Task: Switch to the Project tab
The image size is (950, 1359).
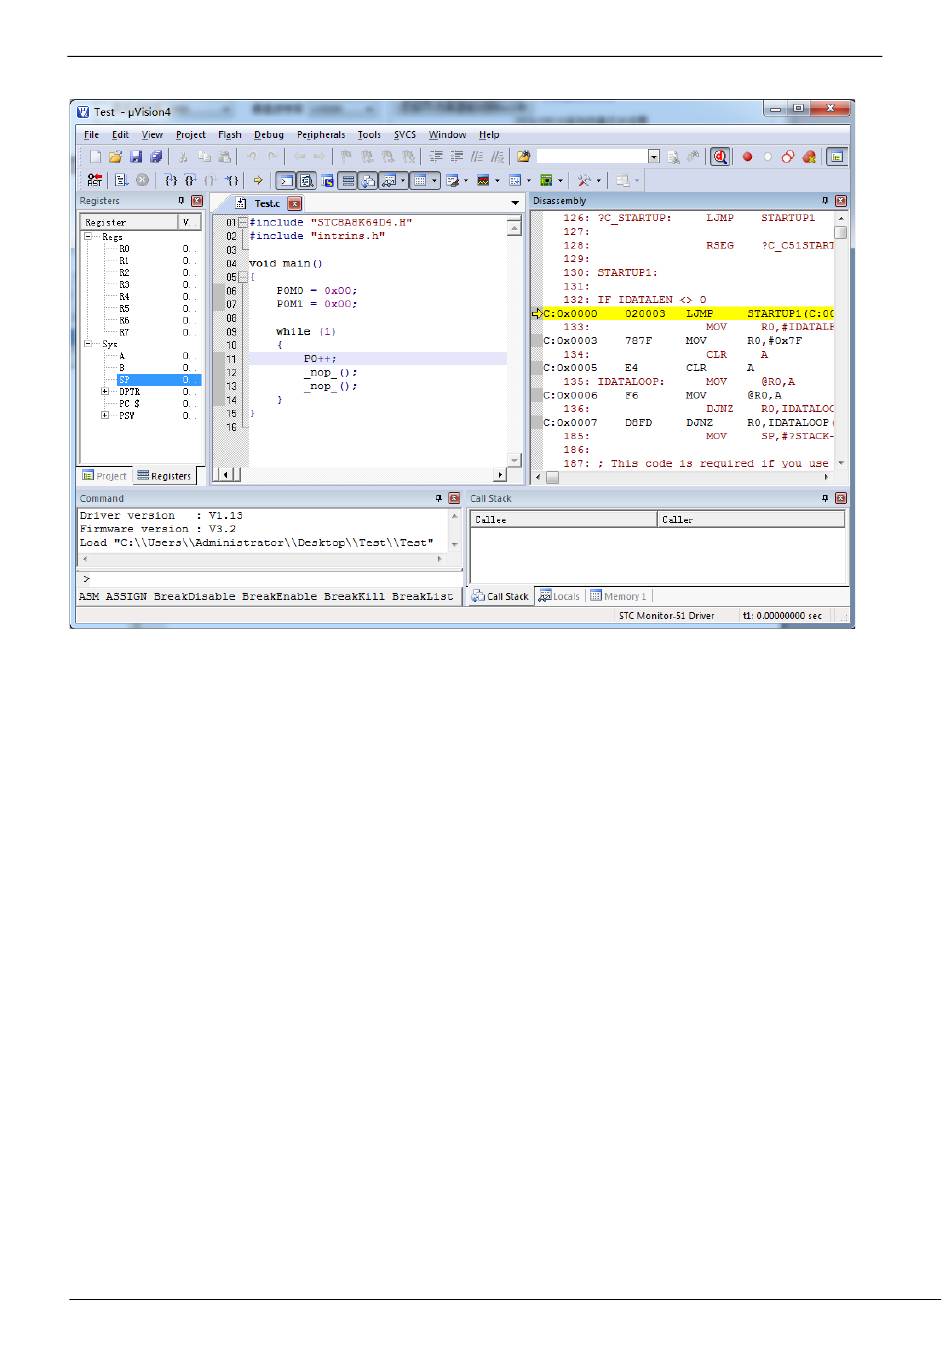Action: [106, 476]
